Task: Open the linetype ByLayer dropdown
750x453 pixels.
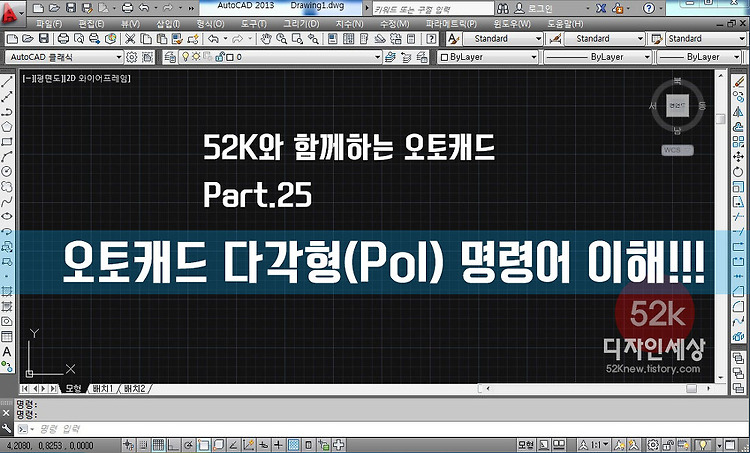Action: 597,57
